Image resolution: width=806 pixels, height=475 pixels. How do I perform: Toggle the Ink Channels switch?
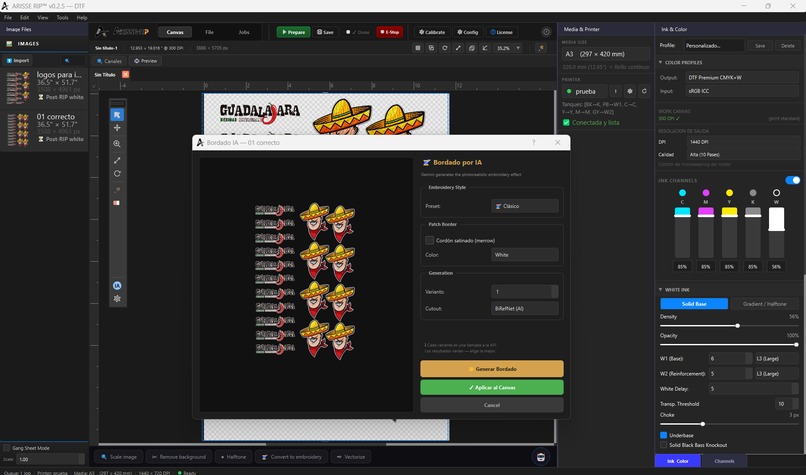[793, 180]
